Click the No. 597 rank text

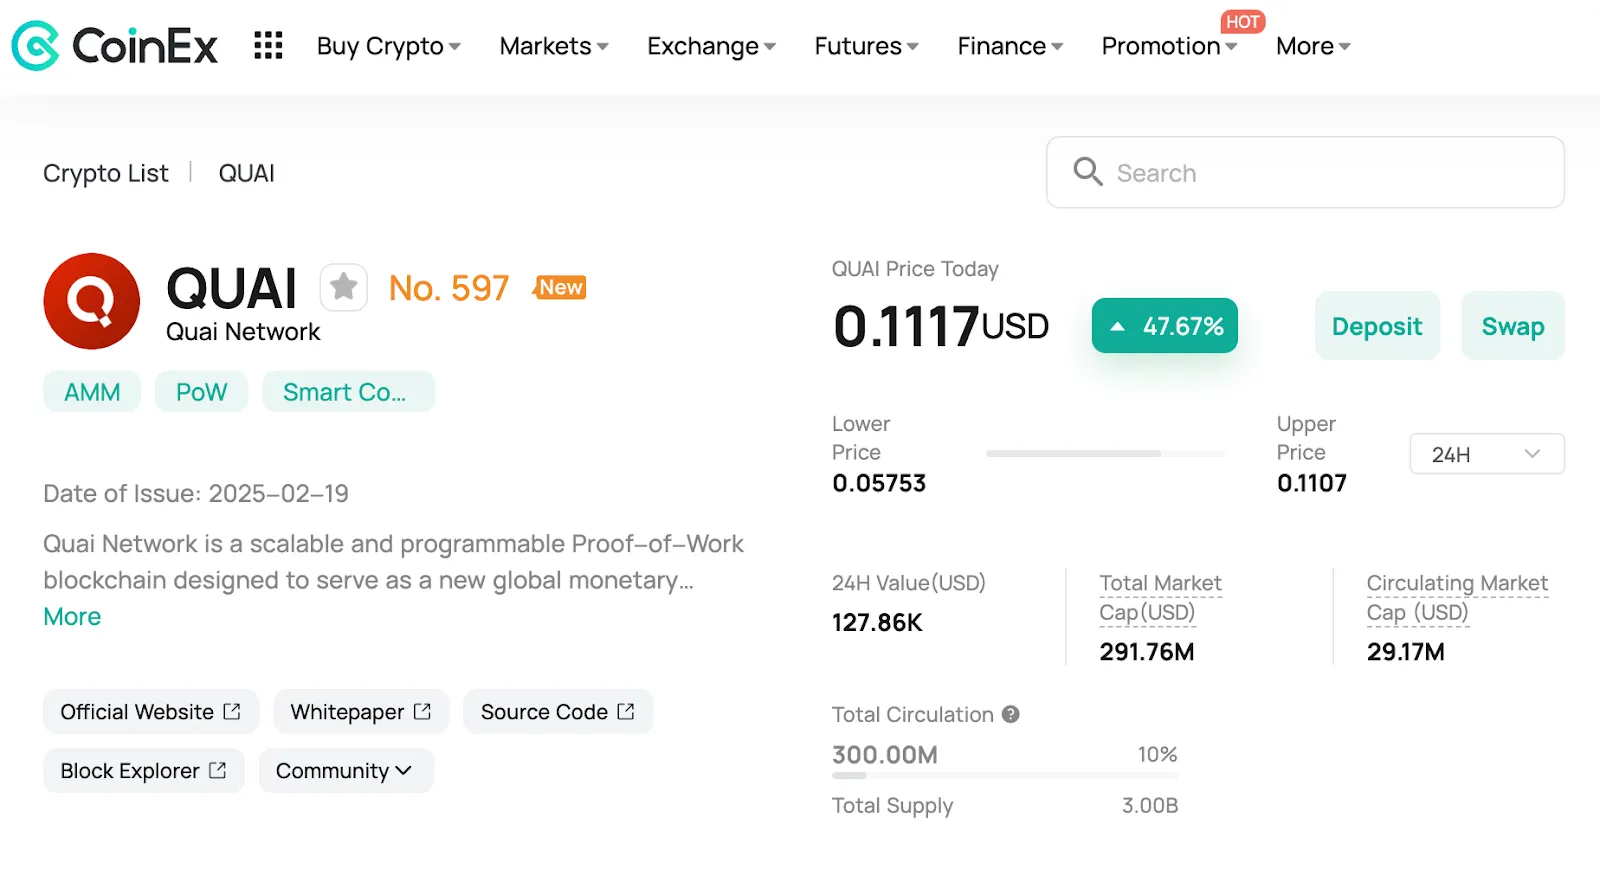(449, 288)
